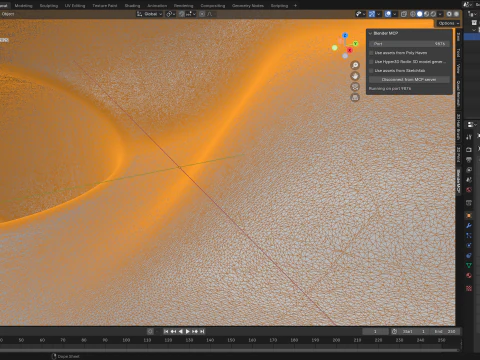The width and height of the screenshot is (480, 360).
Task: Open the Rendering workspace tab
Action: tap(183, 6)
